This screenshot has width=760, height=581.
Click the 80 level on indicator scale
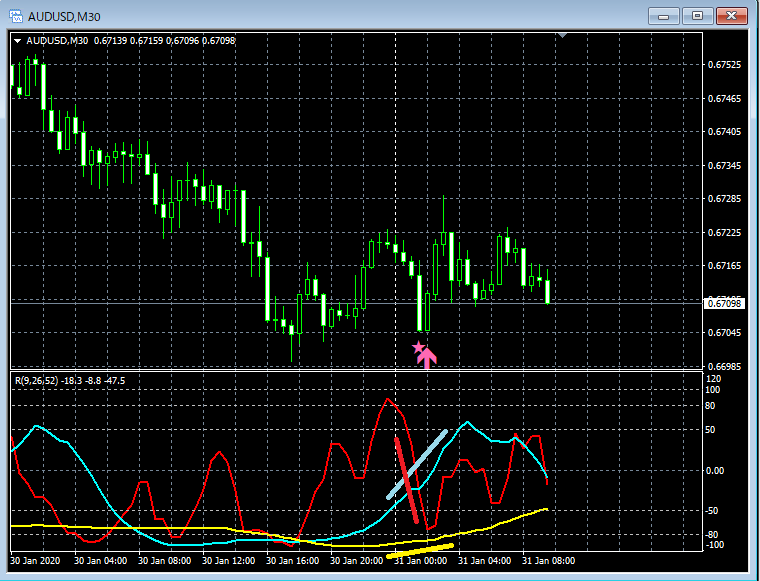pyautogui.click(x=710, y=406)
